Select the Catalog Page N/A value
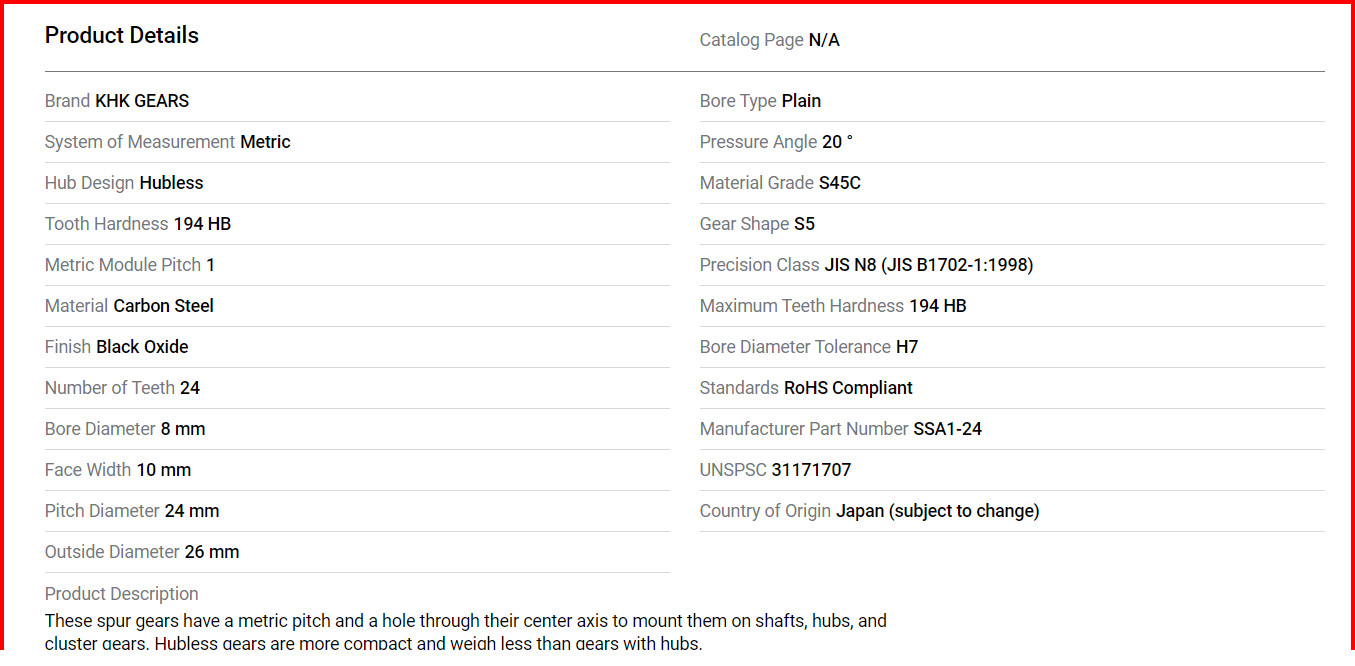Viewport: 1355px width, 666px height. coord(824,40)
